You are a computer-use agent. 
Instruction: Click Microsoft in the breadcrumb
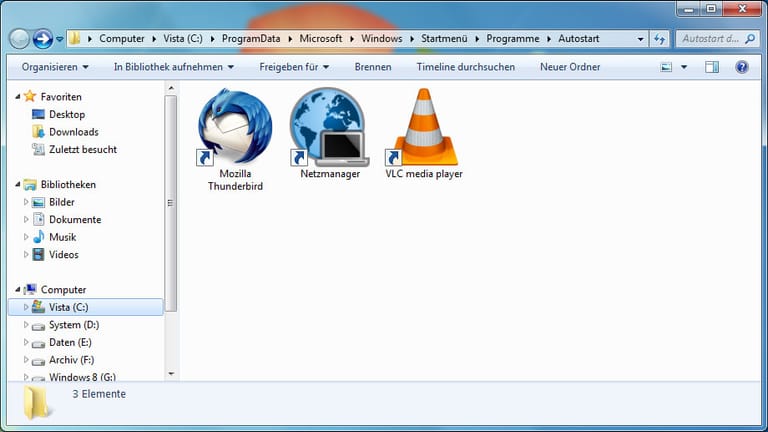pos(321,39)
